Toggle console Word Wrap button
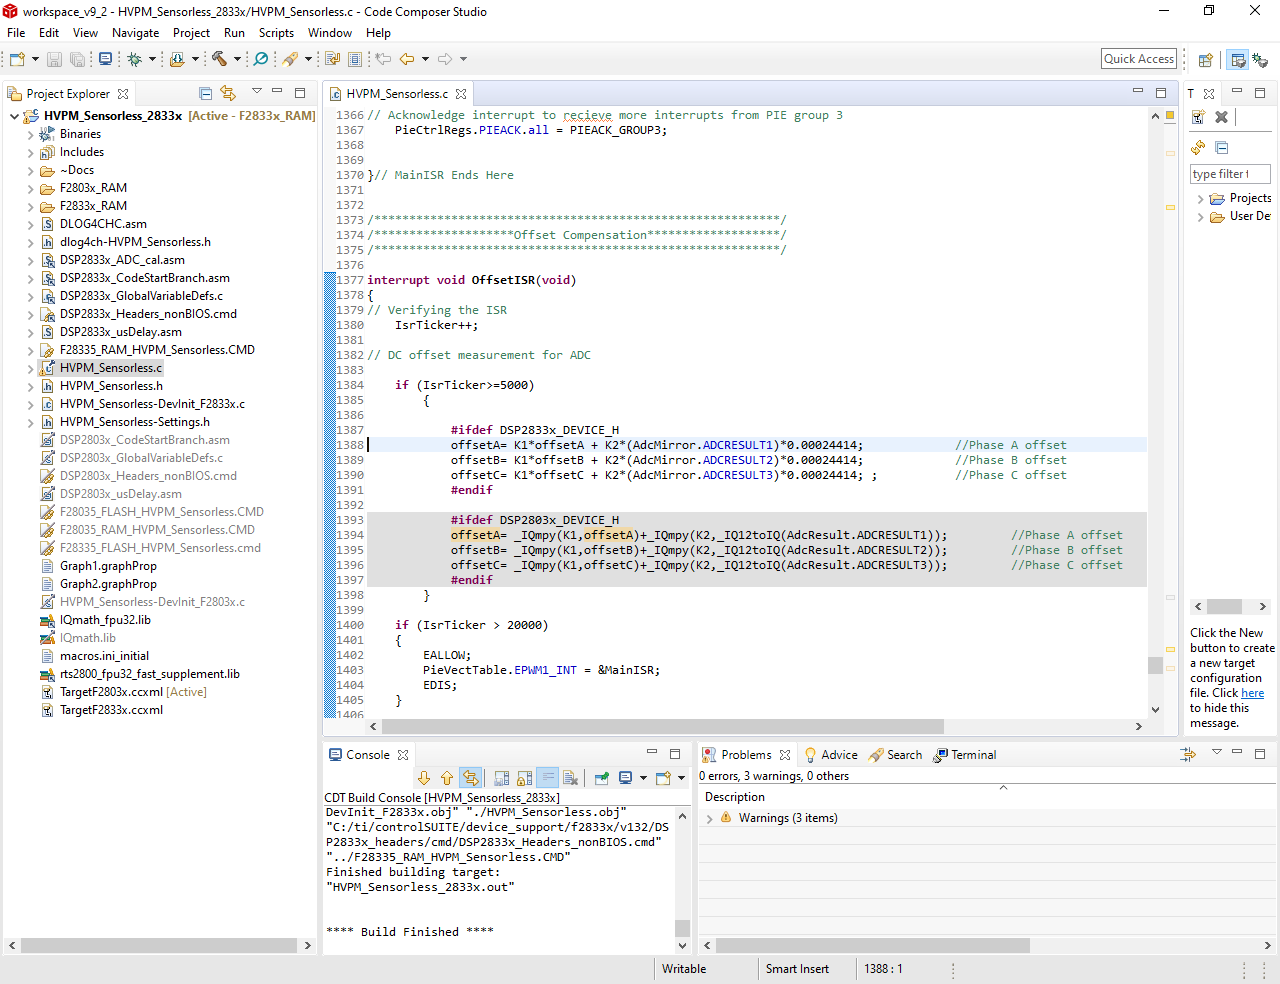This screenshot has height=984, width=1280. coord(548,778)
